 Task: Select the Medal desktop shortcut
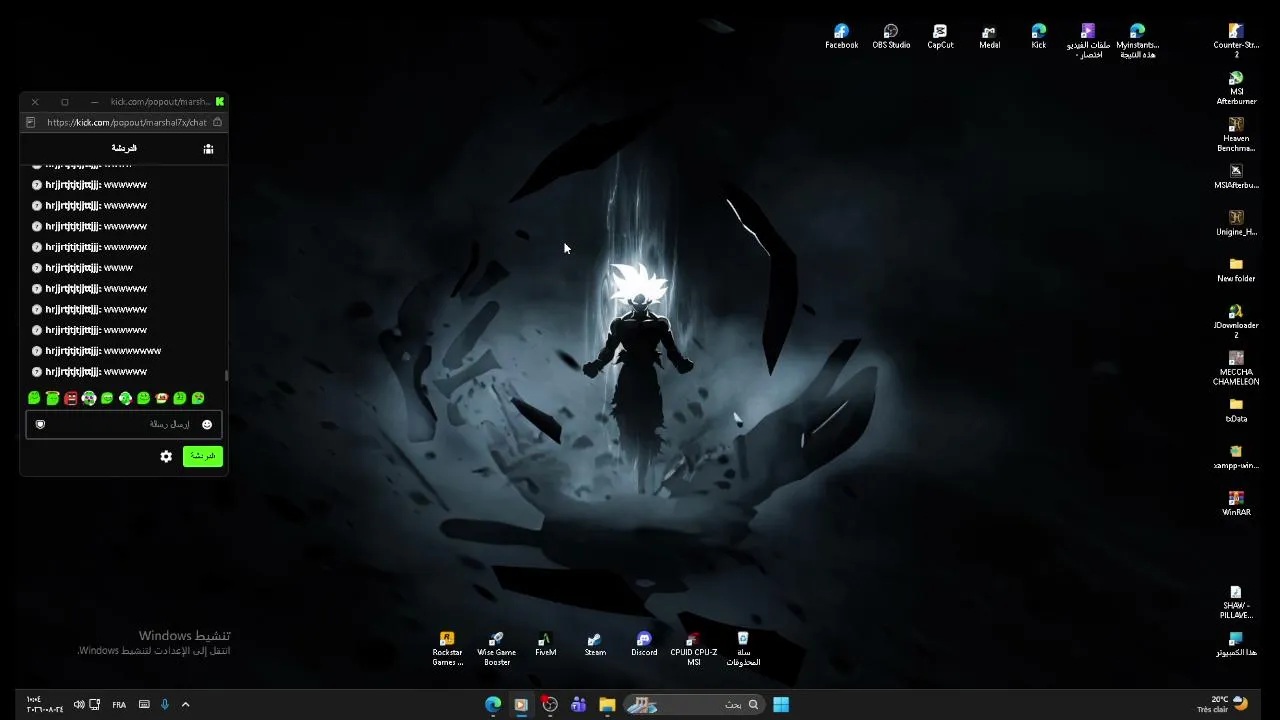pos(989,37)
